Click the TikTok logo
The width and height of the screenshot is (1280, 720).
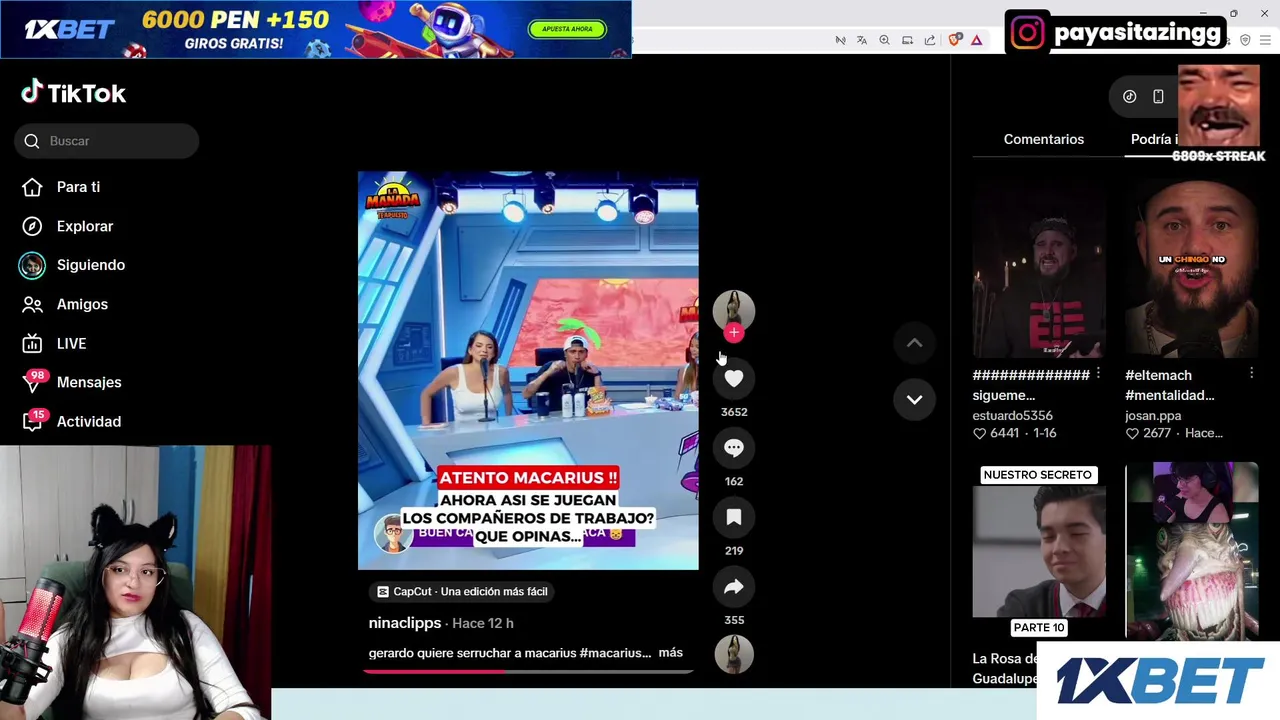pyautogui.click(x=74, y=93)
